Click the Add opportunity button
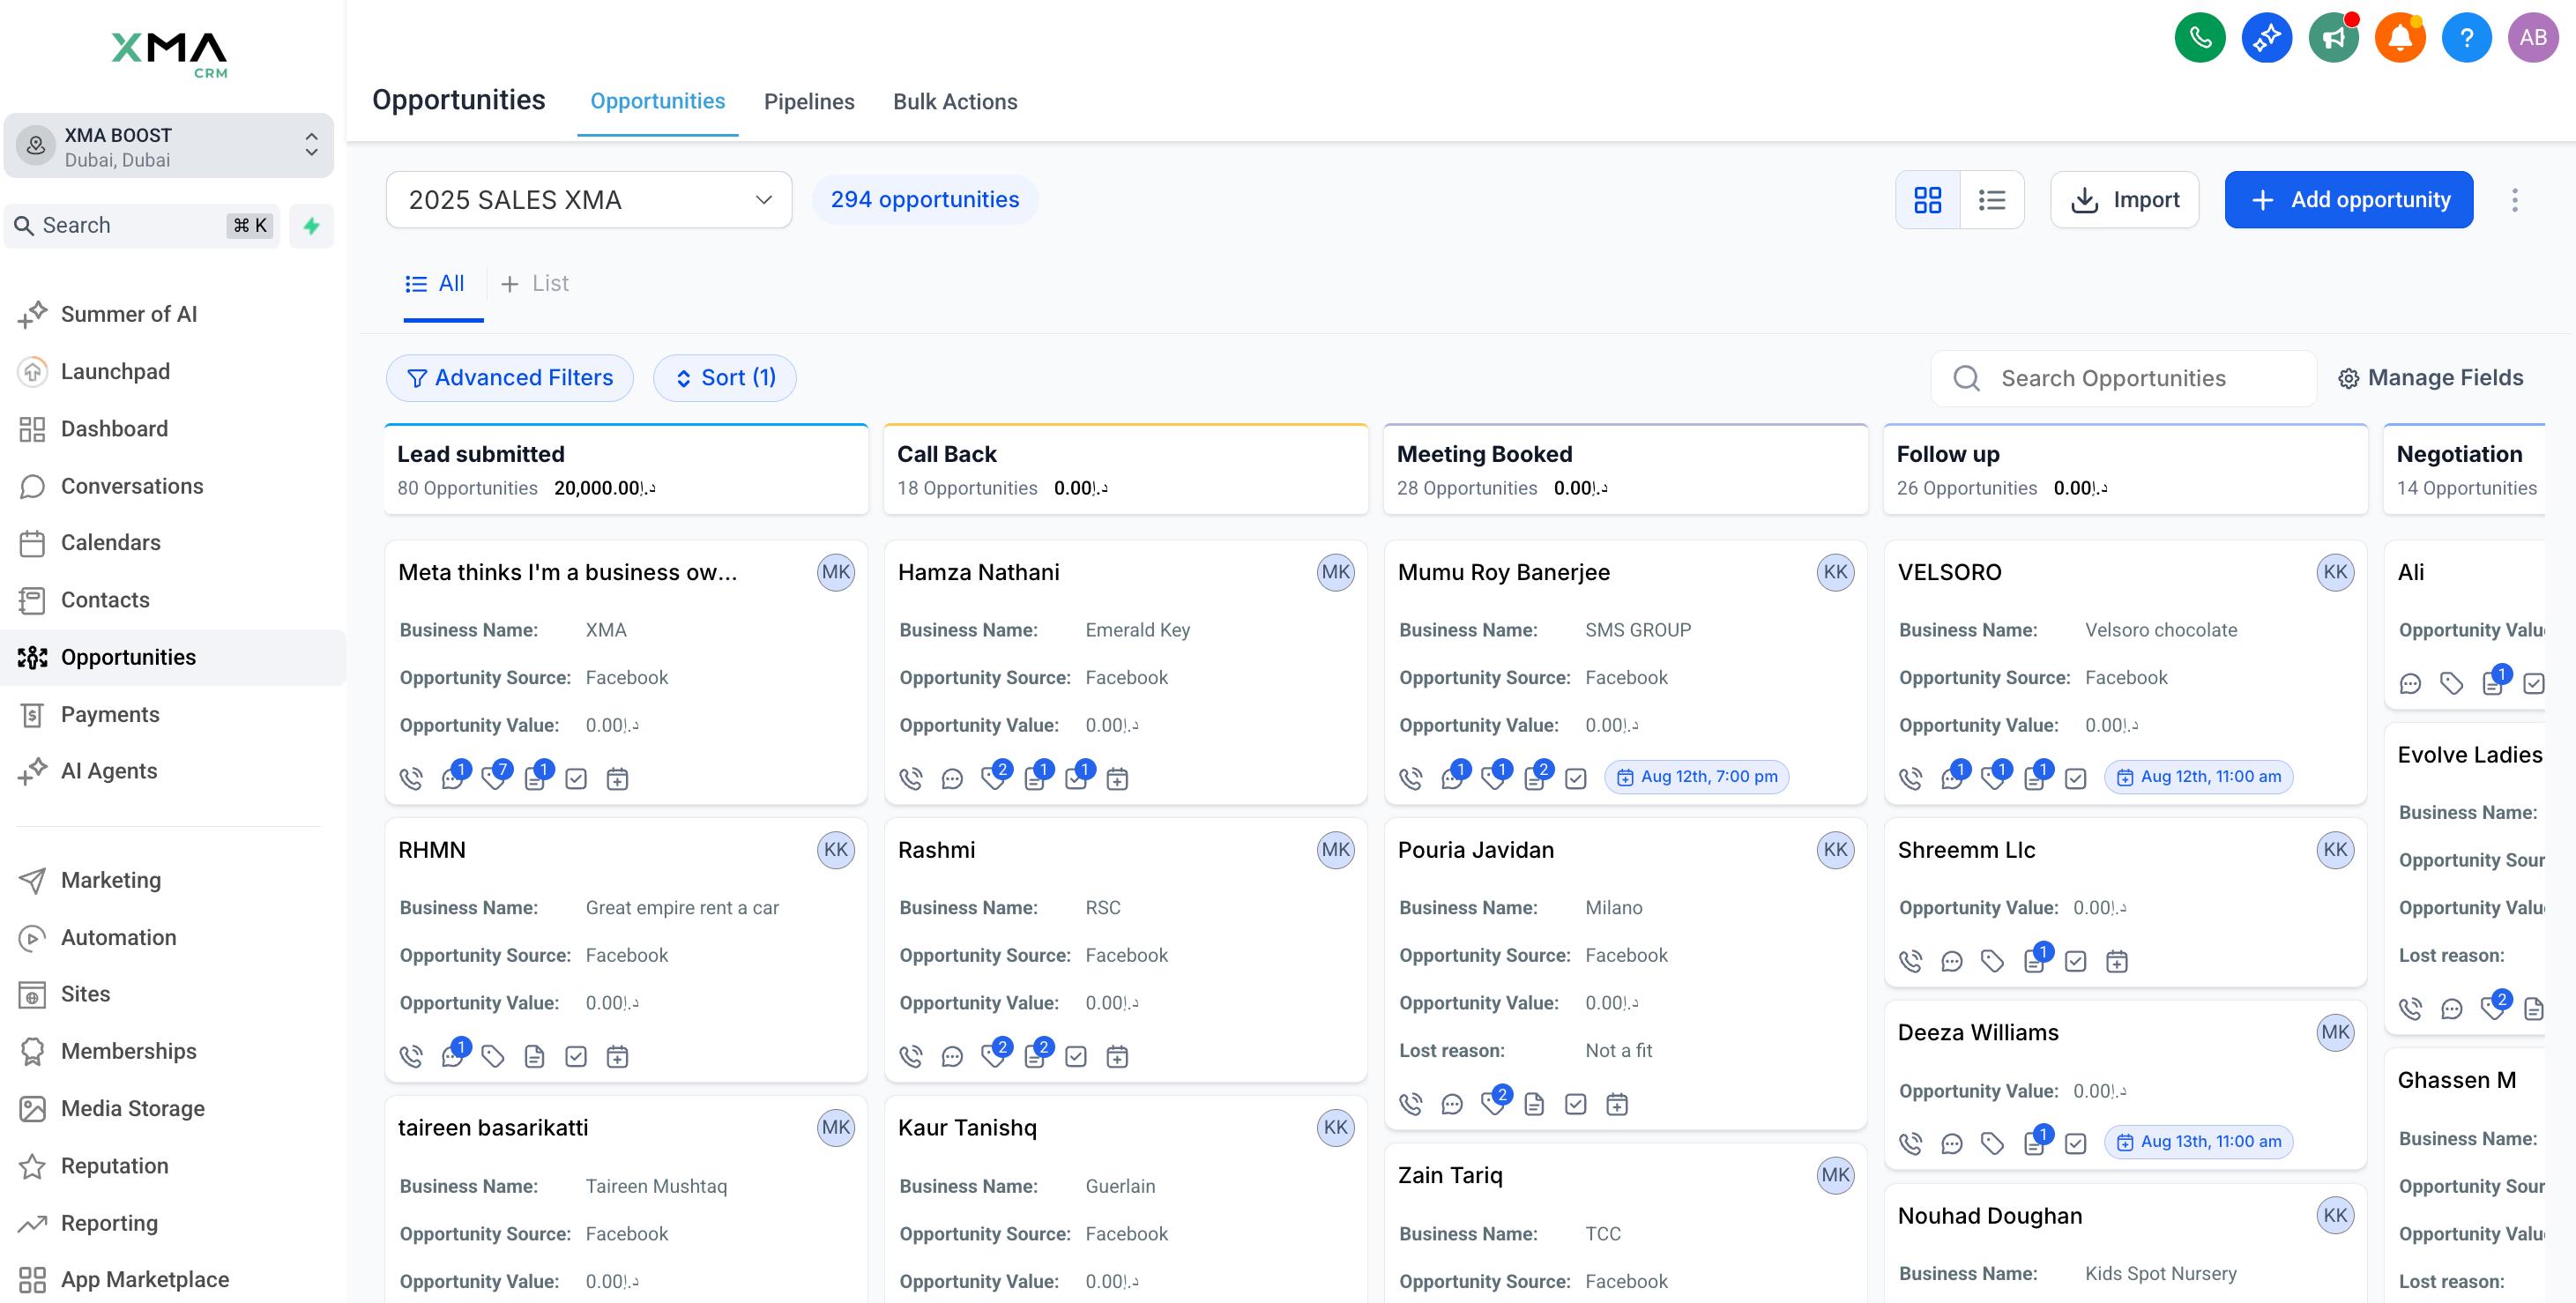Image resolution: width=2576 pixels, height=1303 pixels. [2348, 199]
